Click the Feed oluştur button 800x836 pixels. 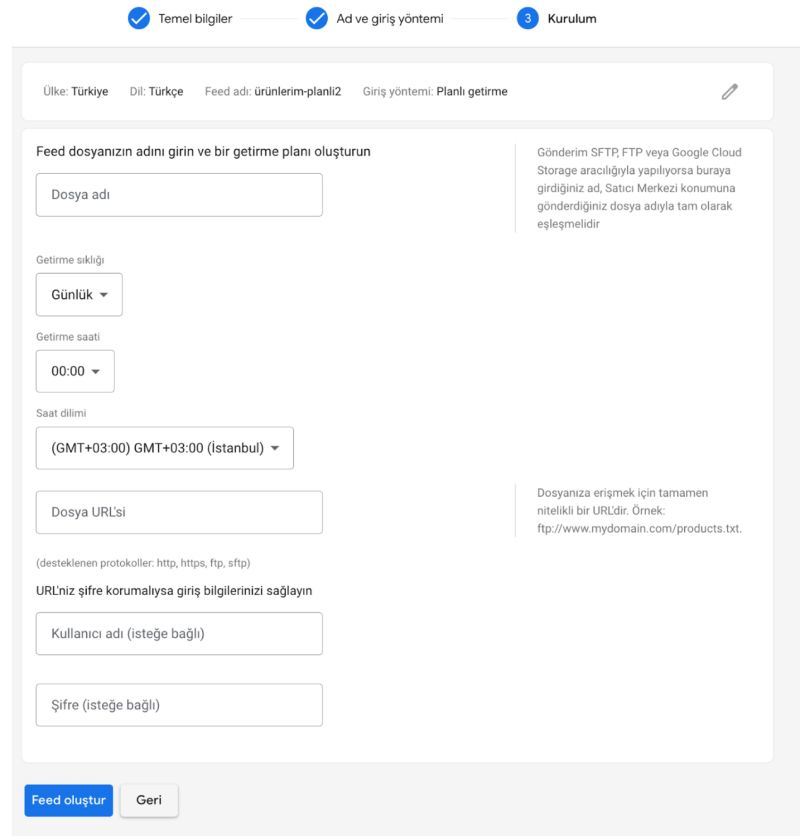[67, 800]
